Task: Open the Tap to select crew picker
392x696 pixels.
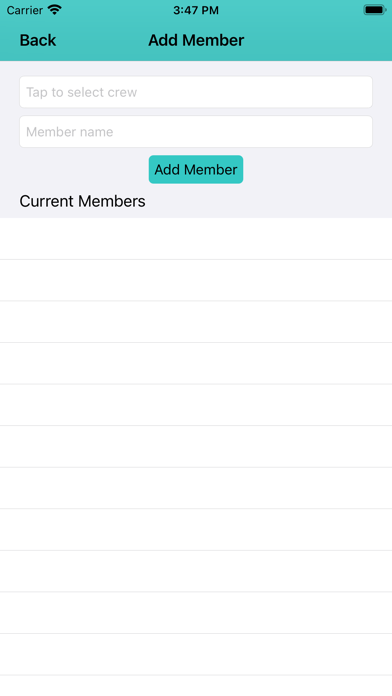Action: coord(196,92)
